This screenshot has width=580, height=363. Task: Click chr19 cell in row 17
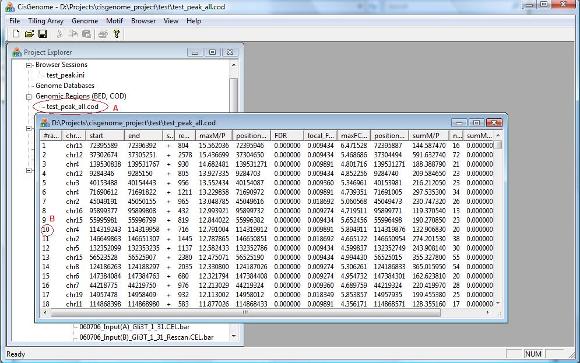(74, 295)
